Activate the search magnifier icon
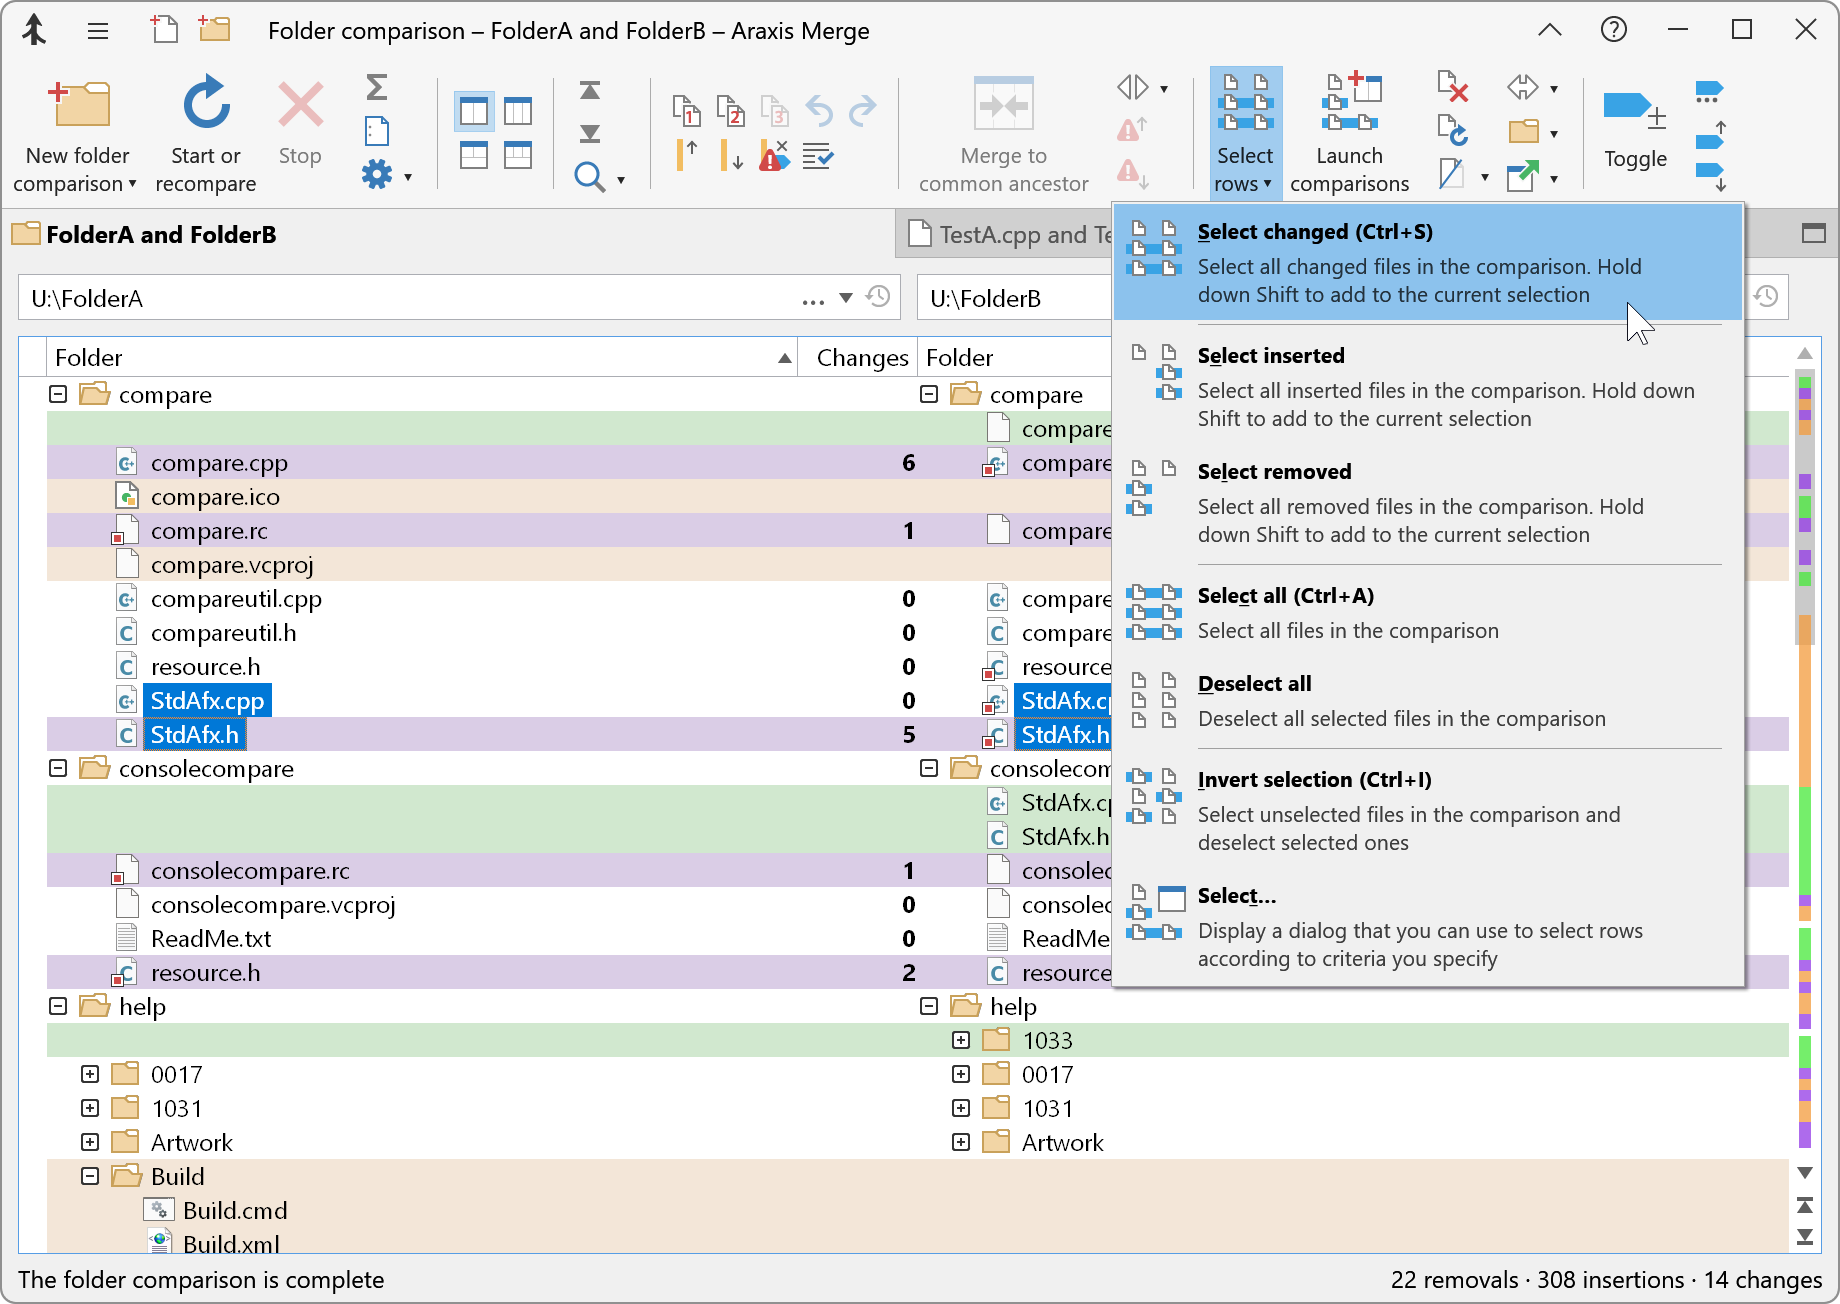This screenshot has height=1304, width=1840. [590, 175]
